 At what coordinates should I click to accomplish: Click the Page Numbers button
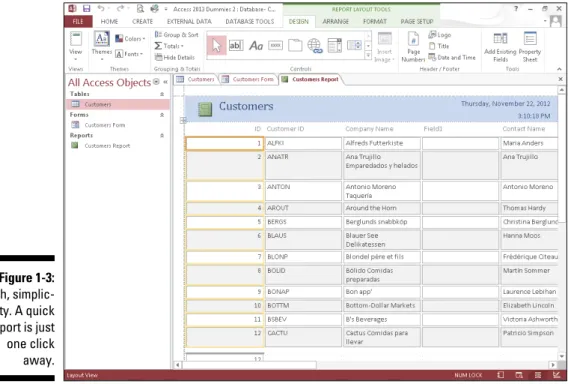tap(413, 47)
